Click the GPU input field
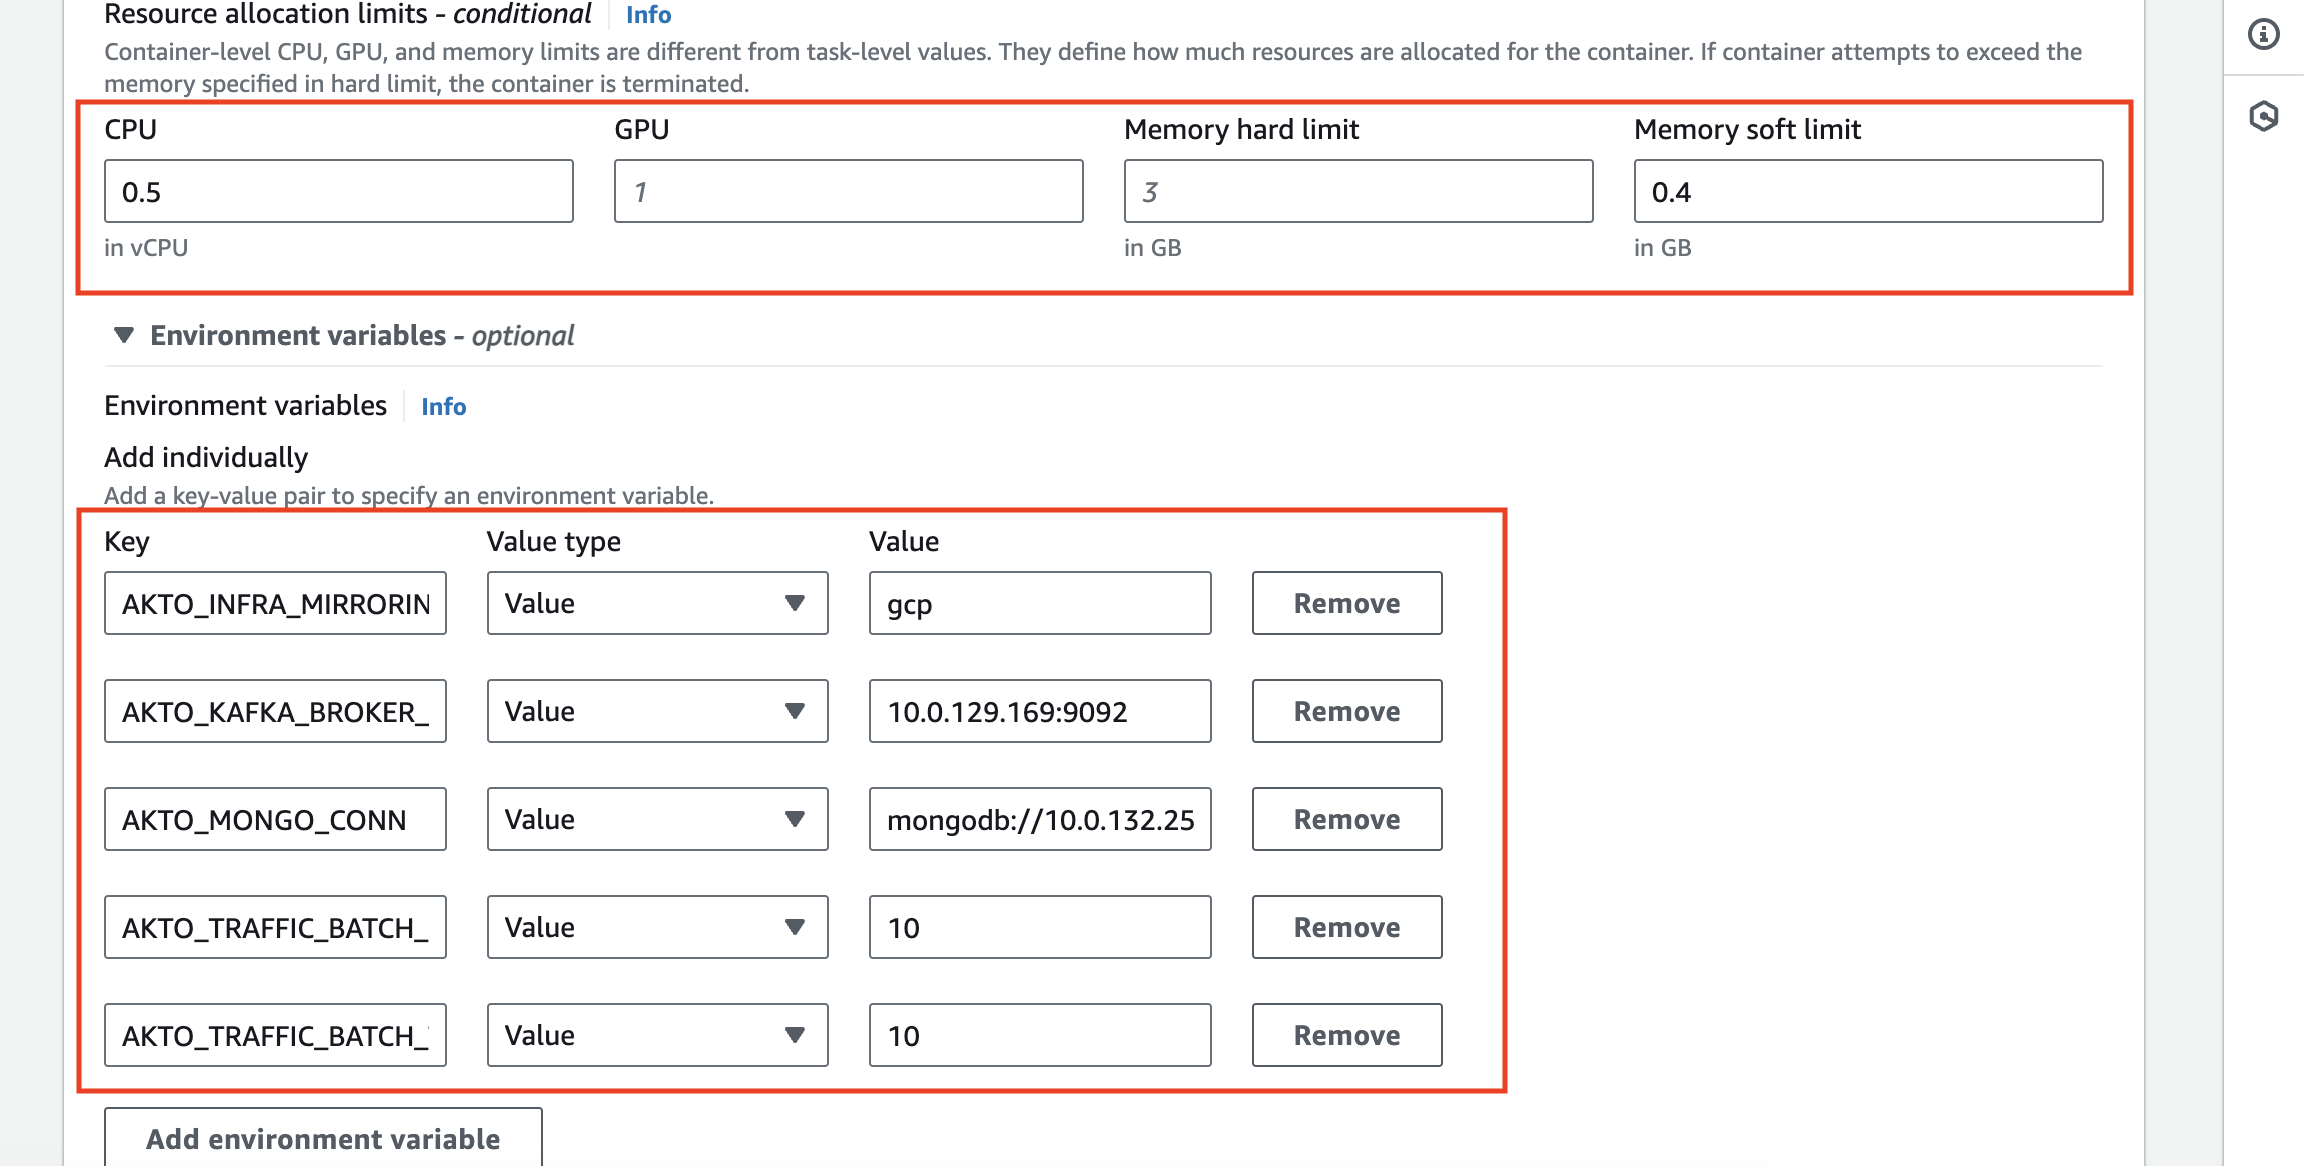The width and height of the screenshot is (2304, 1166). (x=846, y=191)
